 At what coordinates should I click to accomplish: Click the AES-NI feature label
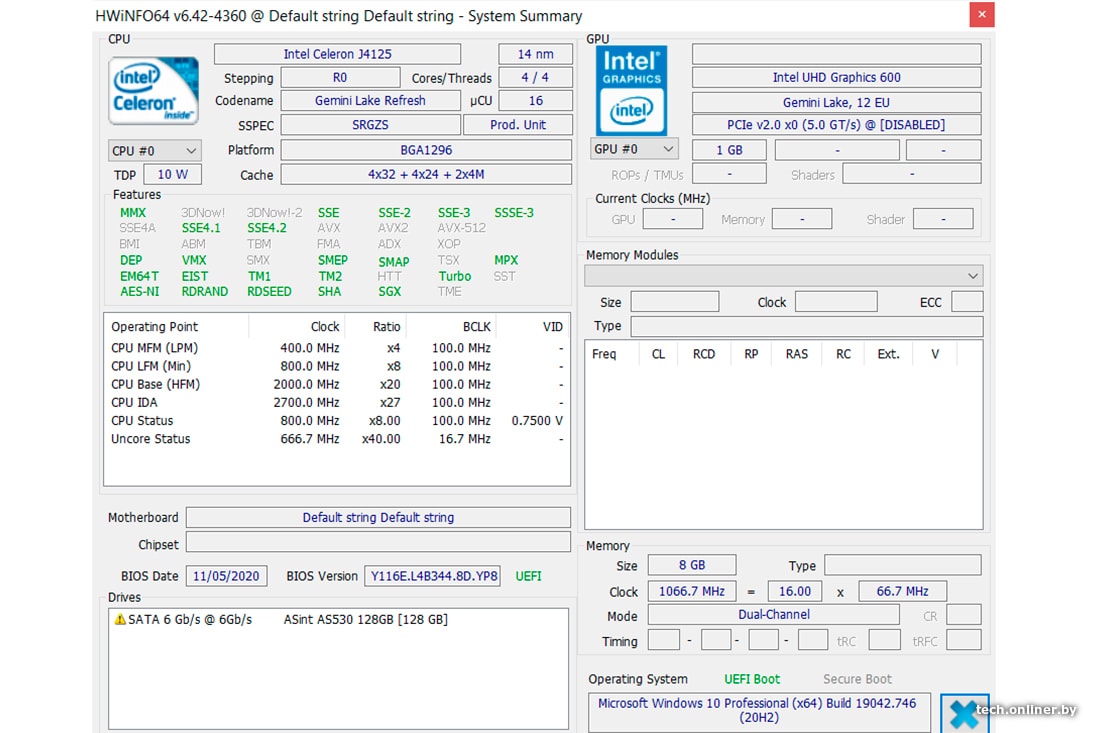click(139, 292)
